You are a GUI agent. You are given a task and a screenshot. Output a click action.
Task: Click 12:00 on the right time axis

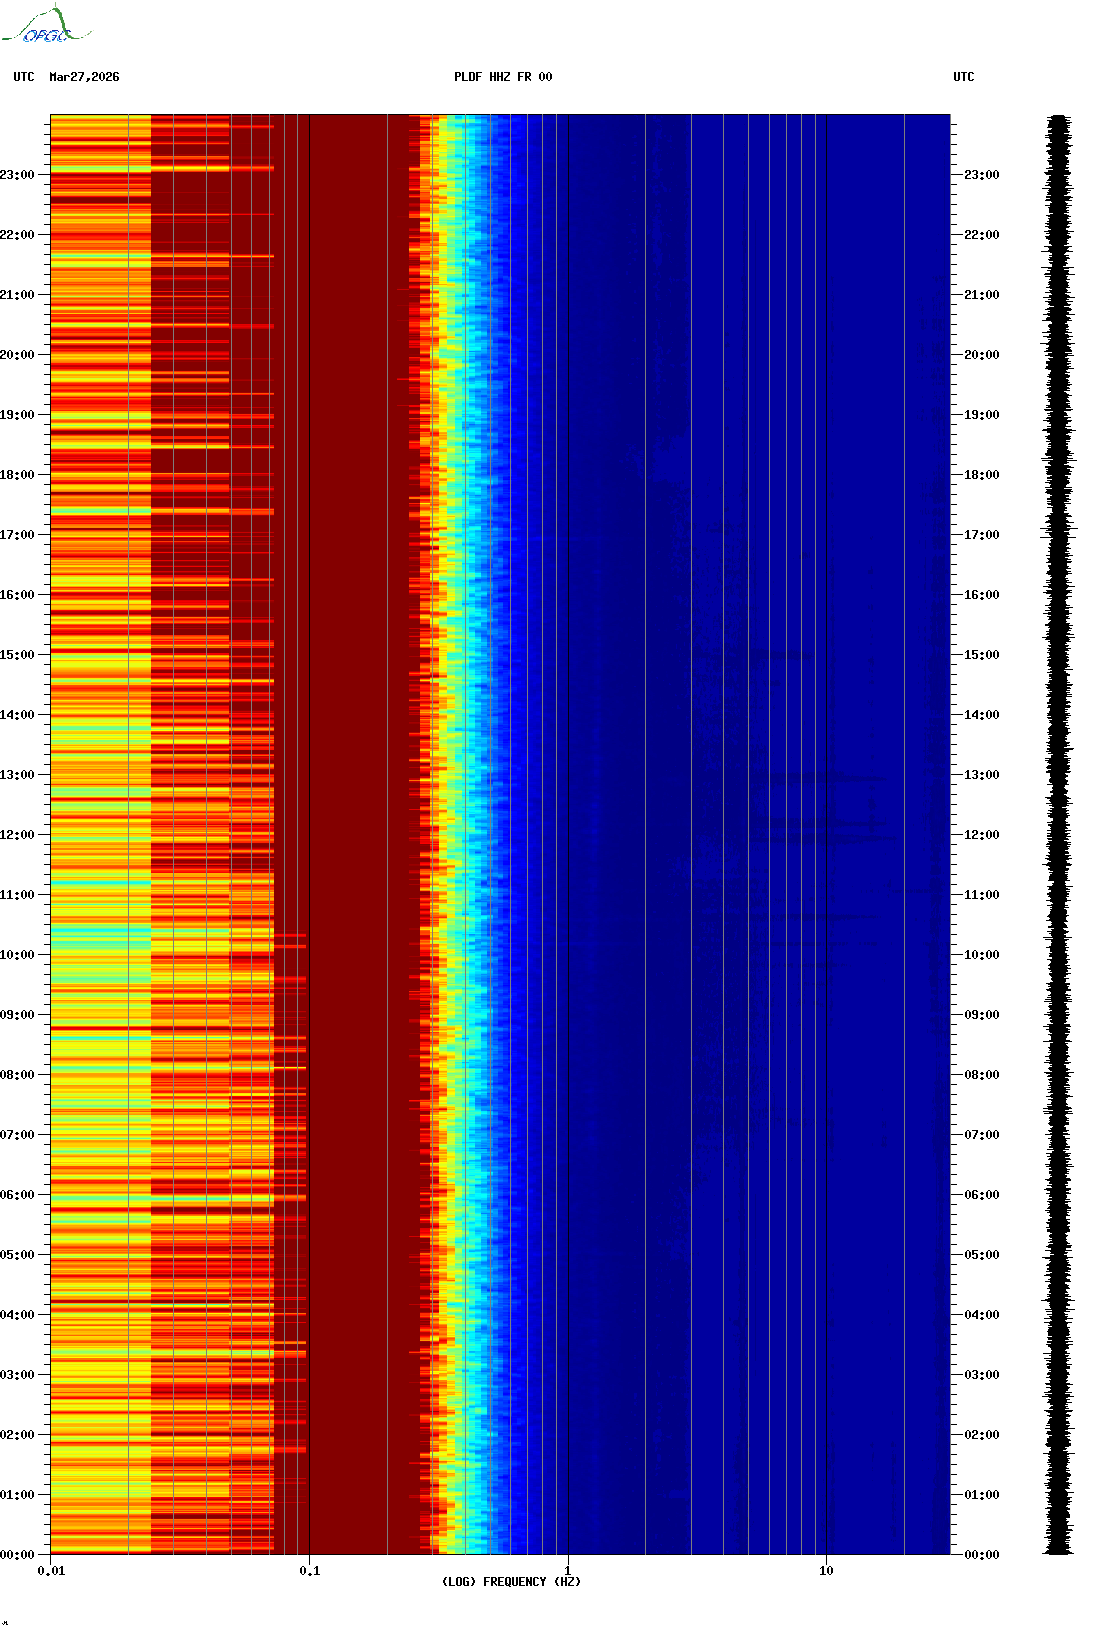coord(982,835)
